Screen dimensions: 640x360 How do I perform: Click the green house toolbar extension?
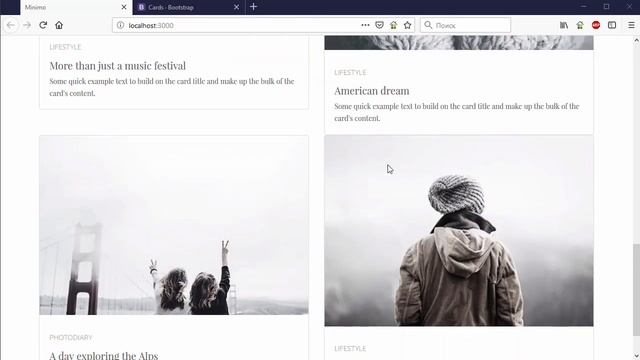click(x=580, y=25)
